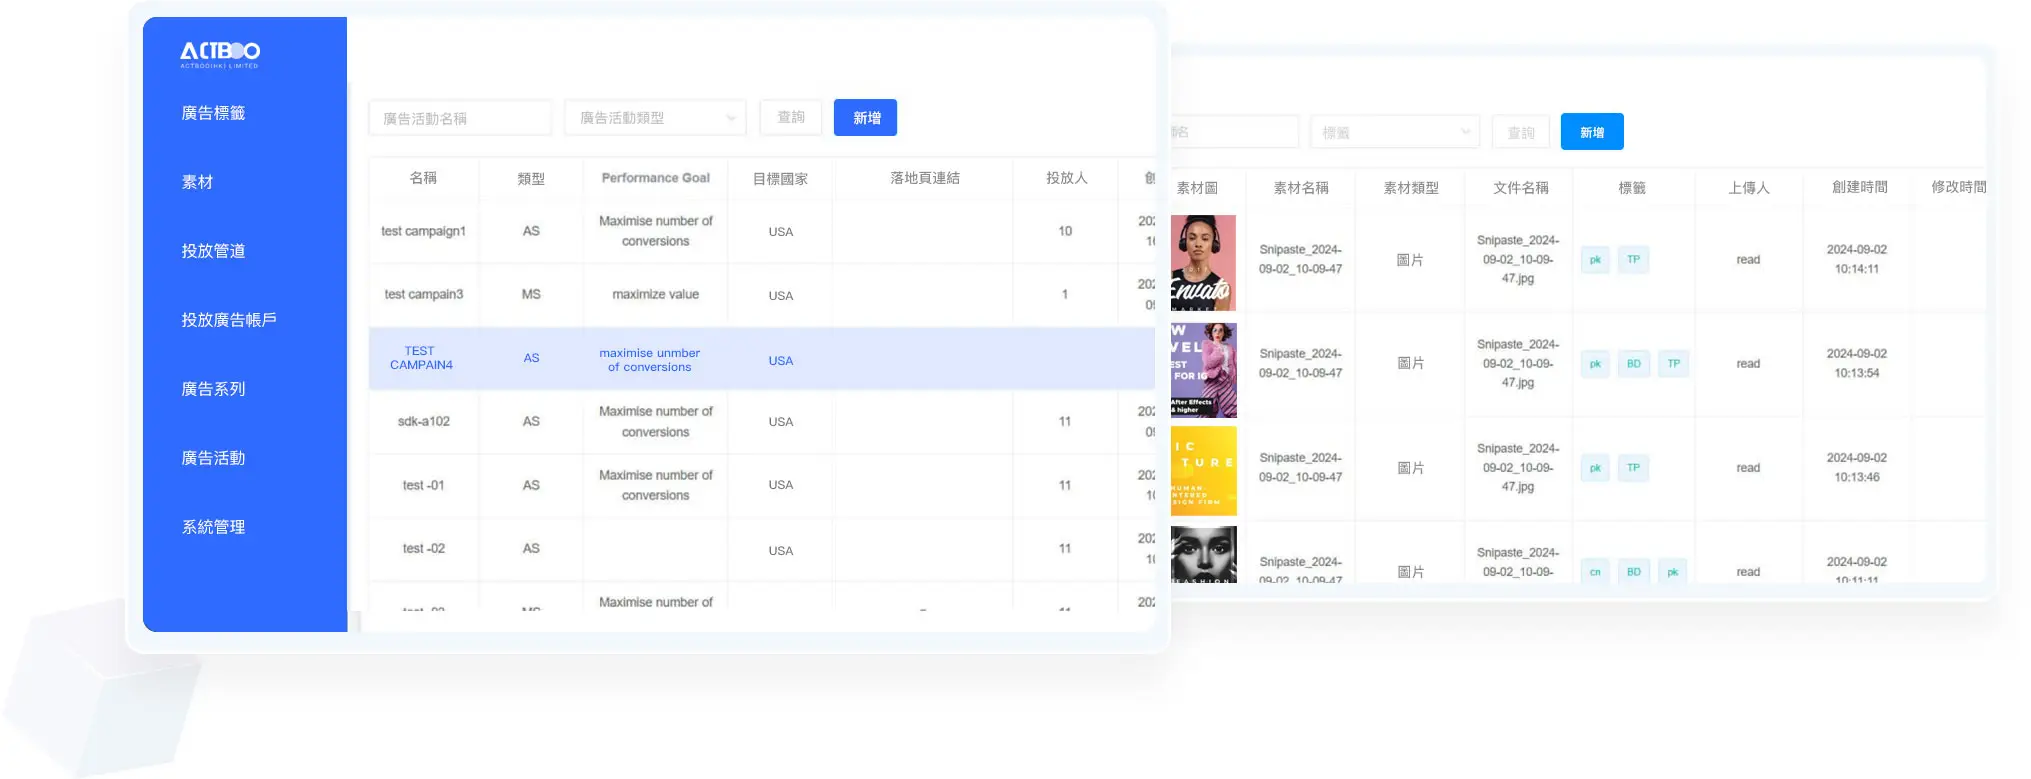This screenshot has width=2031, height=779.
Task: Click the 目標國家 column header
Action: (x=780, y=178)
